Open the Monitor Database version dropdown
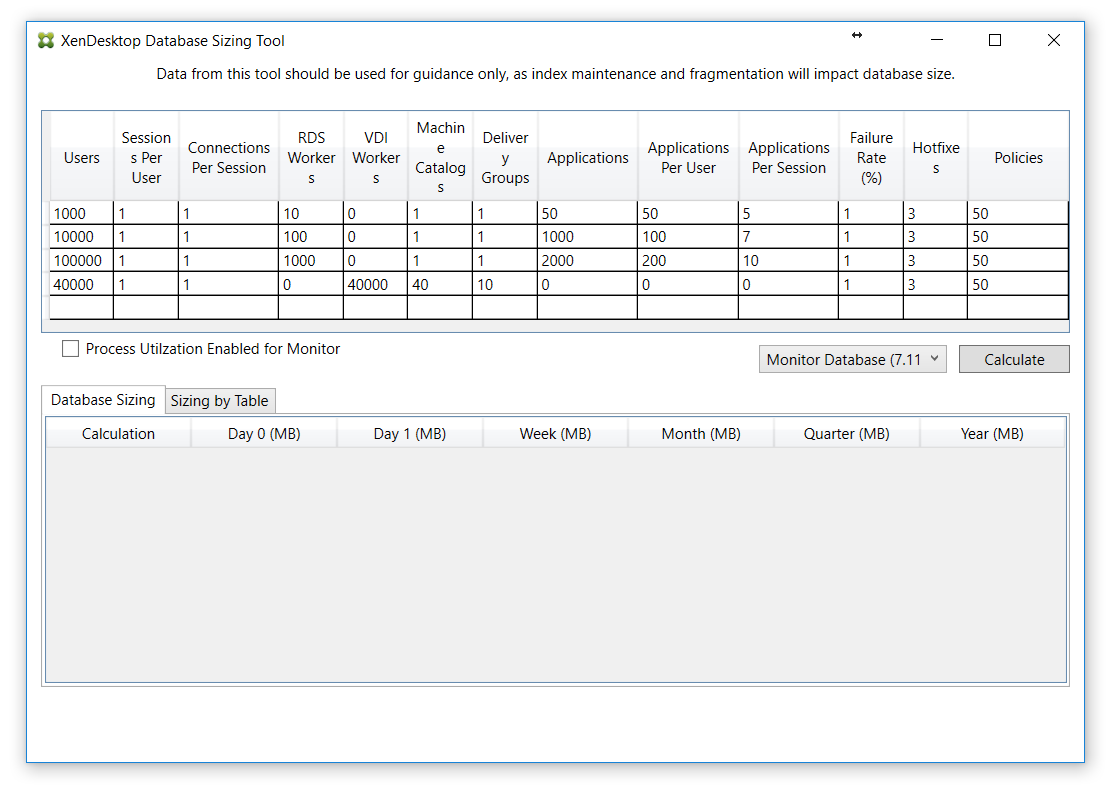The width and height of the screenshot is (1111, 790). pyautogui.click(x=852, y=359)
